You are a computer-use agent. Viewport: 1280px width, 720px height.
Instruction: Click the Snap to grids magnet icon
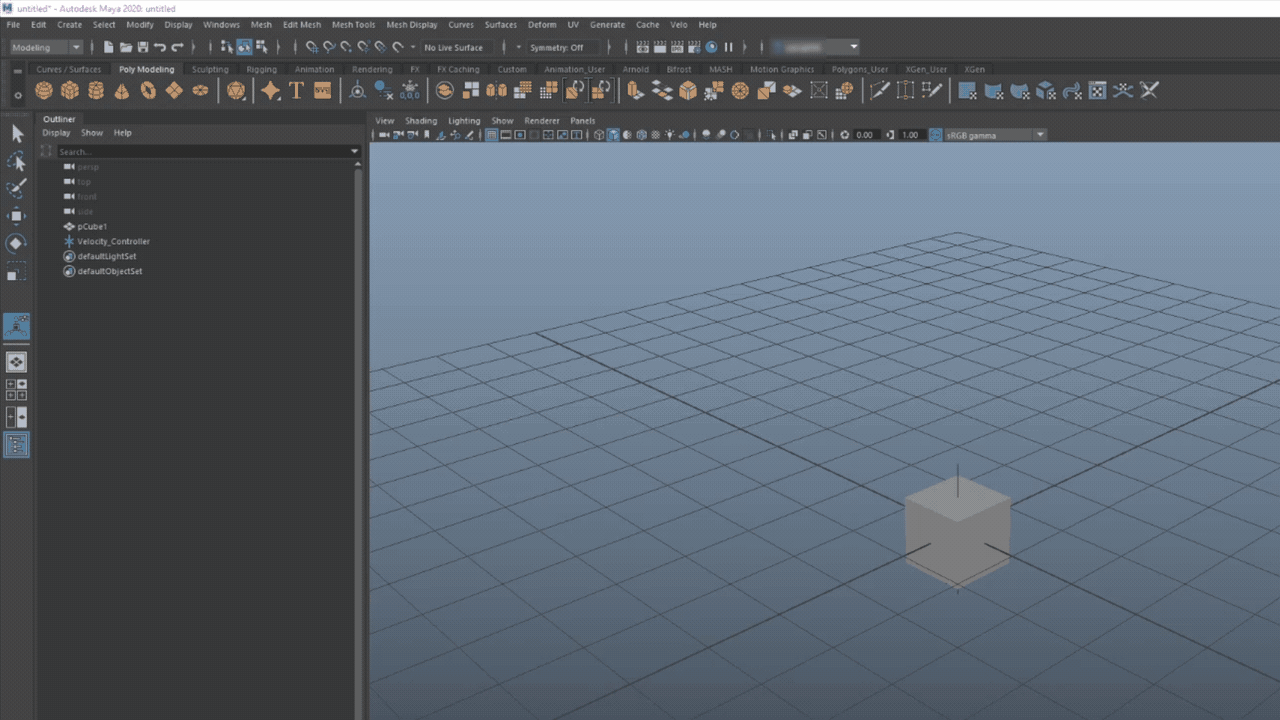[x=312, y=47]
